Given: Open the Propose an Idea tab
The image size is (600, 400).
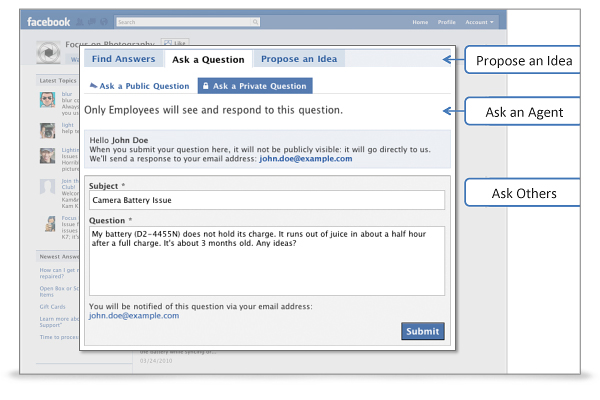Looking at the screenshot, I should [298, 60].
